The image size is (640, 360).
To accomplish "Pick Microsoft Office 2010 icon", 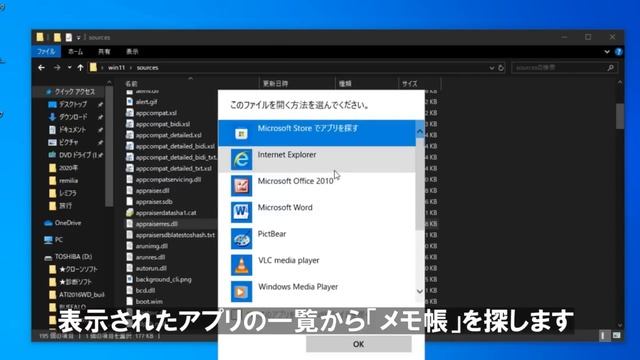I will [241, 186].
